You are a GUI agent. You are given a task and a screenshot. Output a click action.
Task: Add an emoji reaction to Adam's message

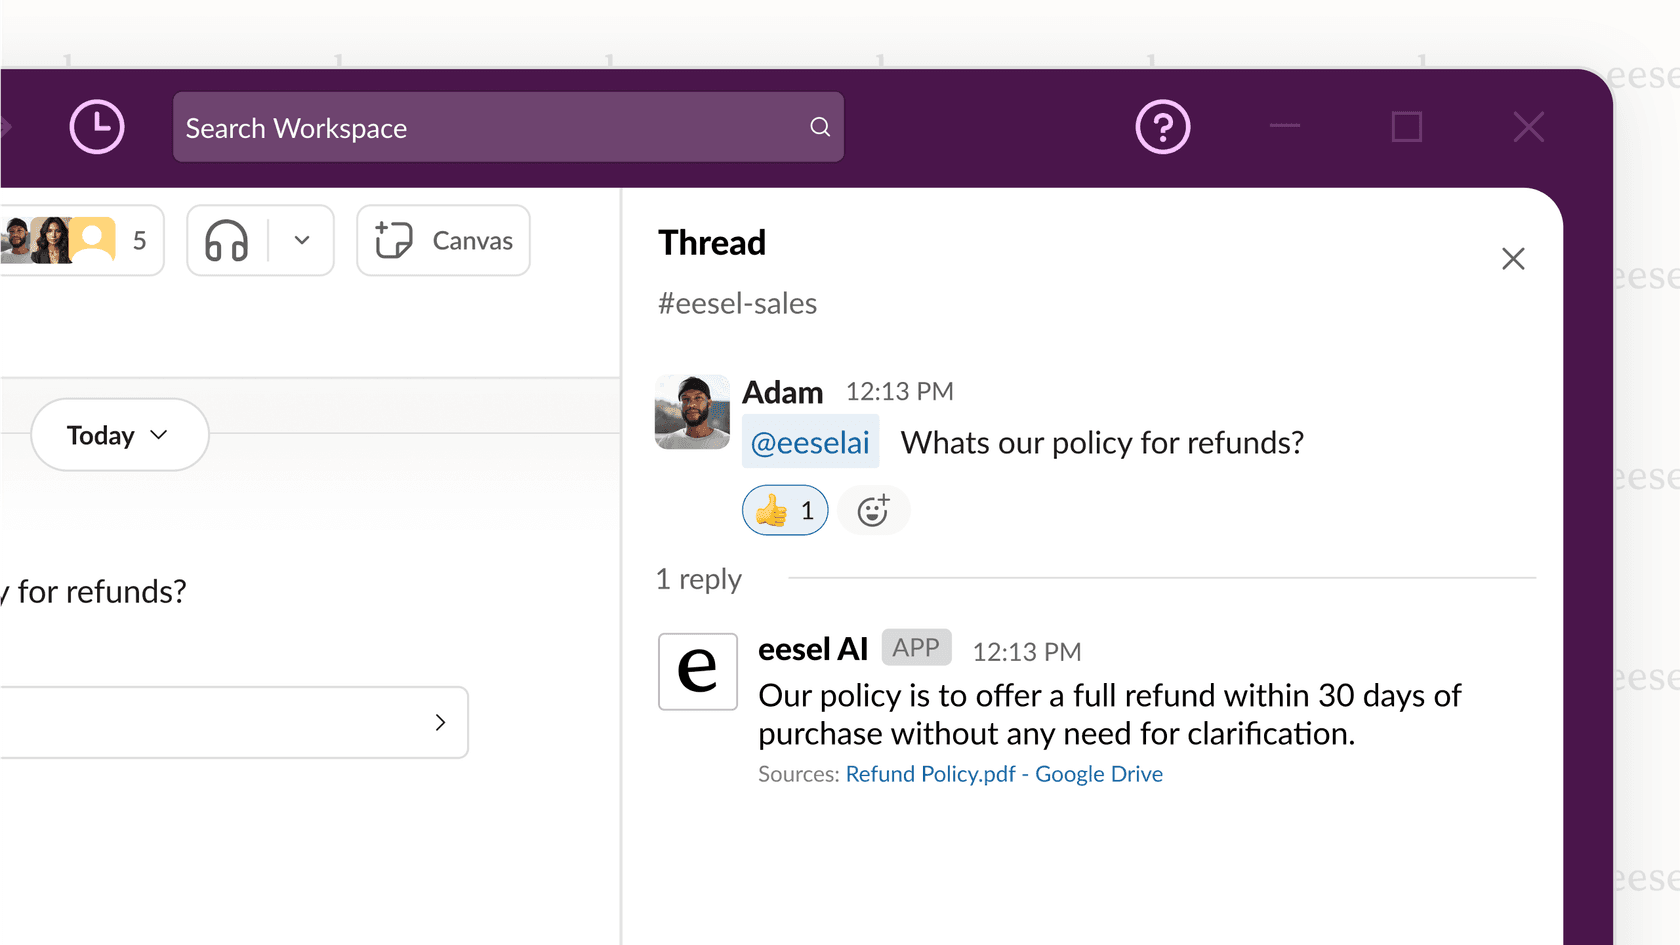pos(873,510)
